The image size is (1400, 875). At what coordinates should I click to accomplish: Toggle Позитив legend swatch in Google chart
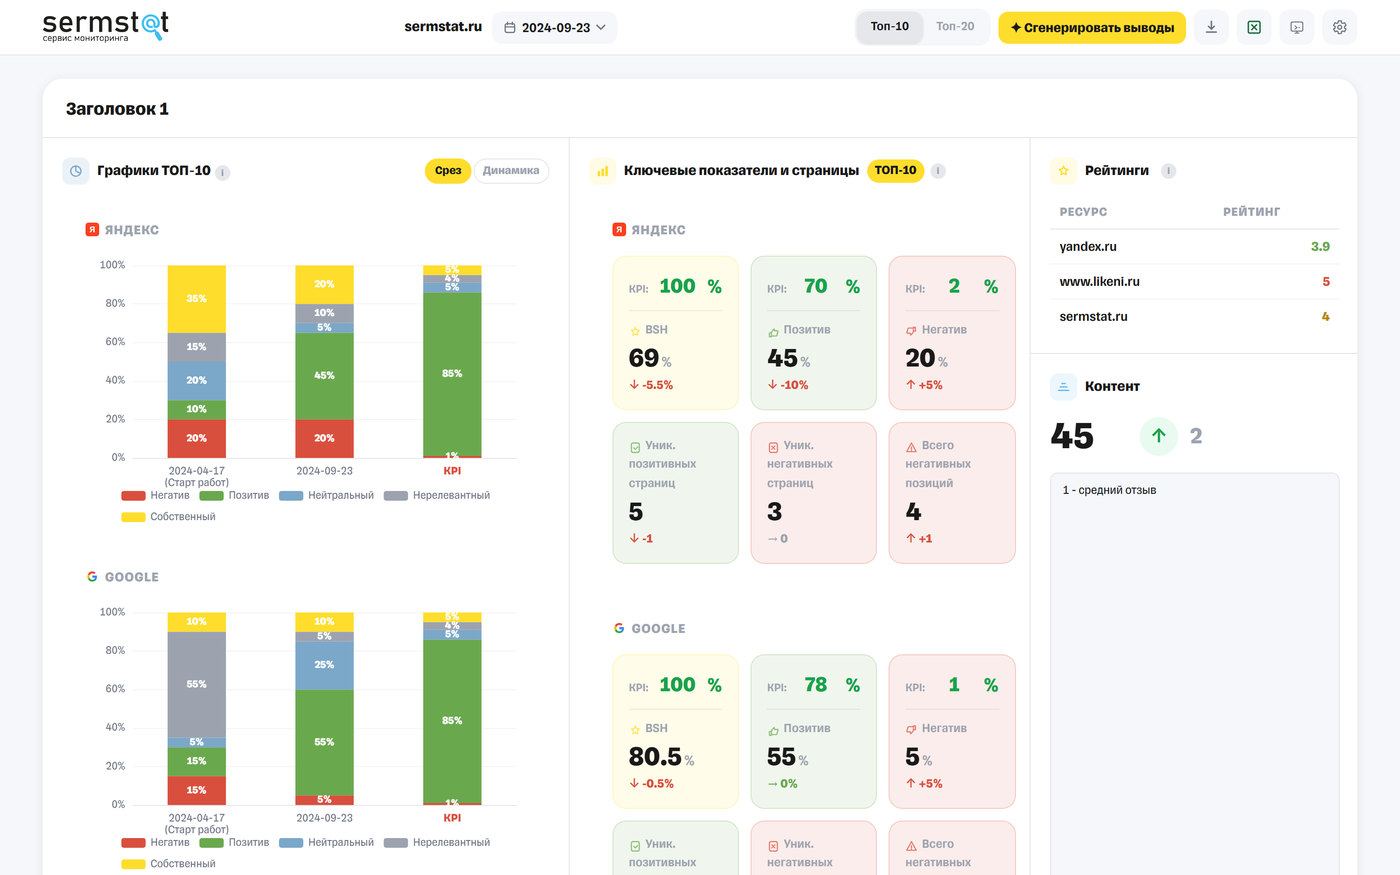pos(212,843)
